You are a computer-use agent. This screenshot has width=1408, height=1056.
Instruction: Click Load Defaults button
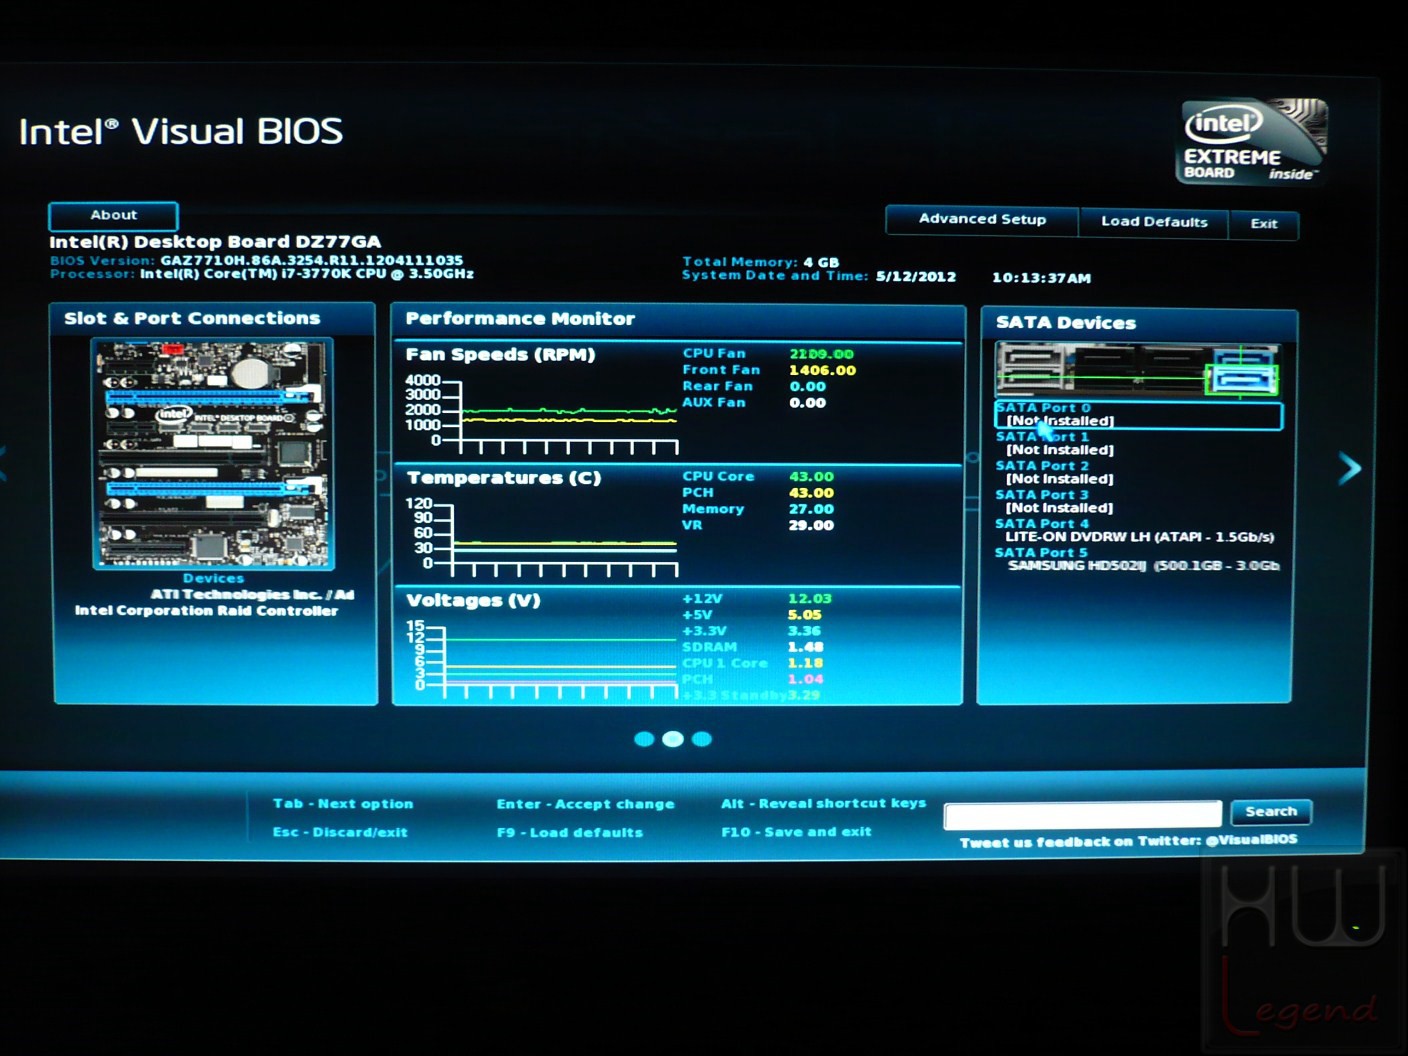point(1154,222)
